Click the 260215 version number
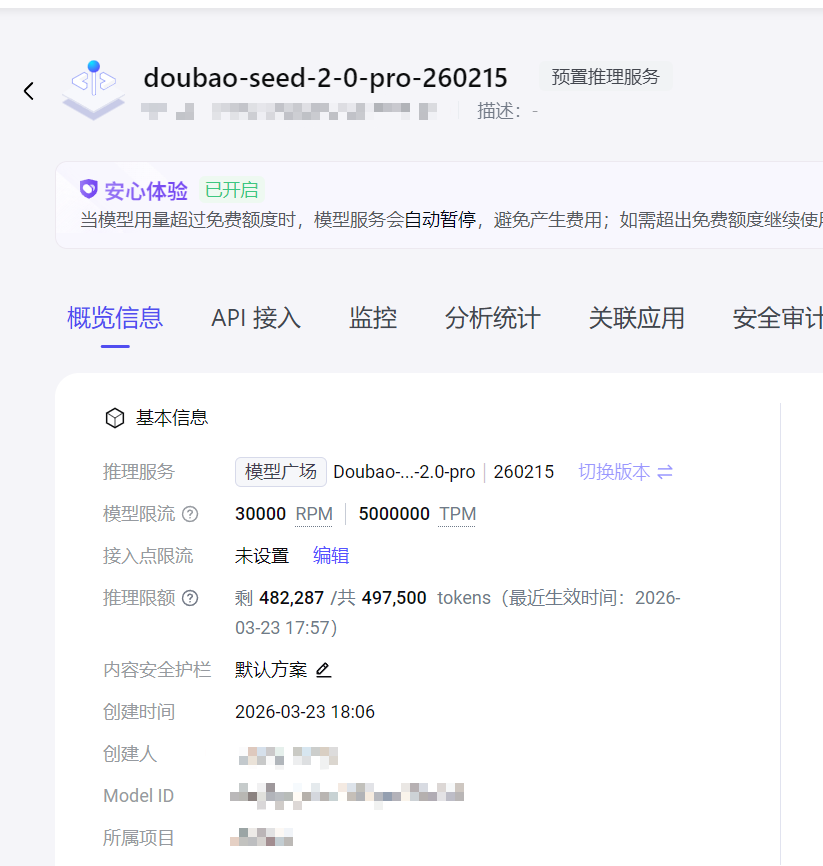Screen dimensions: 823x866 tap(524, 472)
